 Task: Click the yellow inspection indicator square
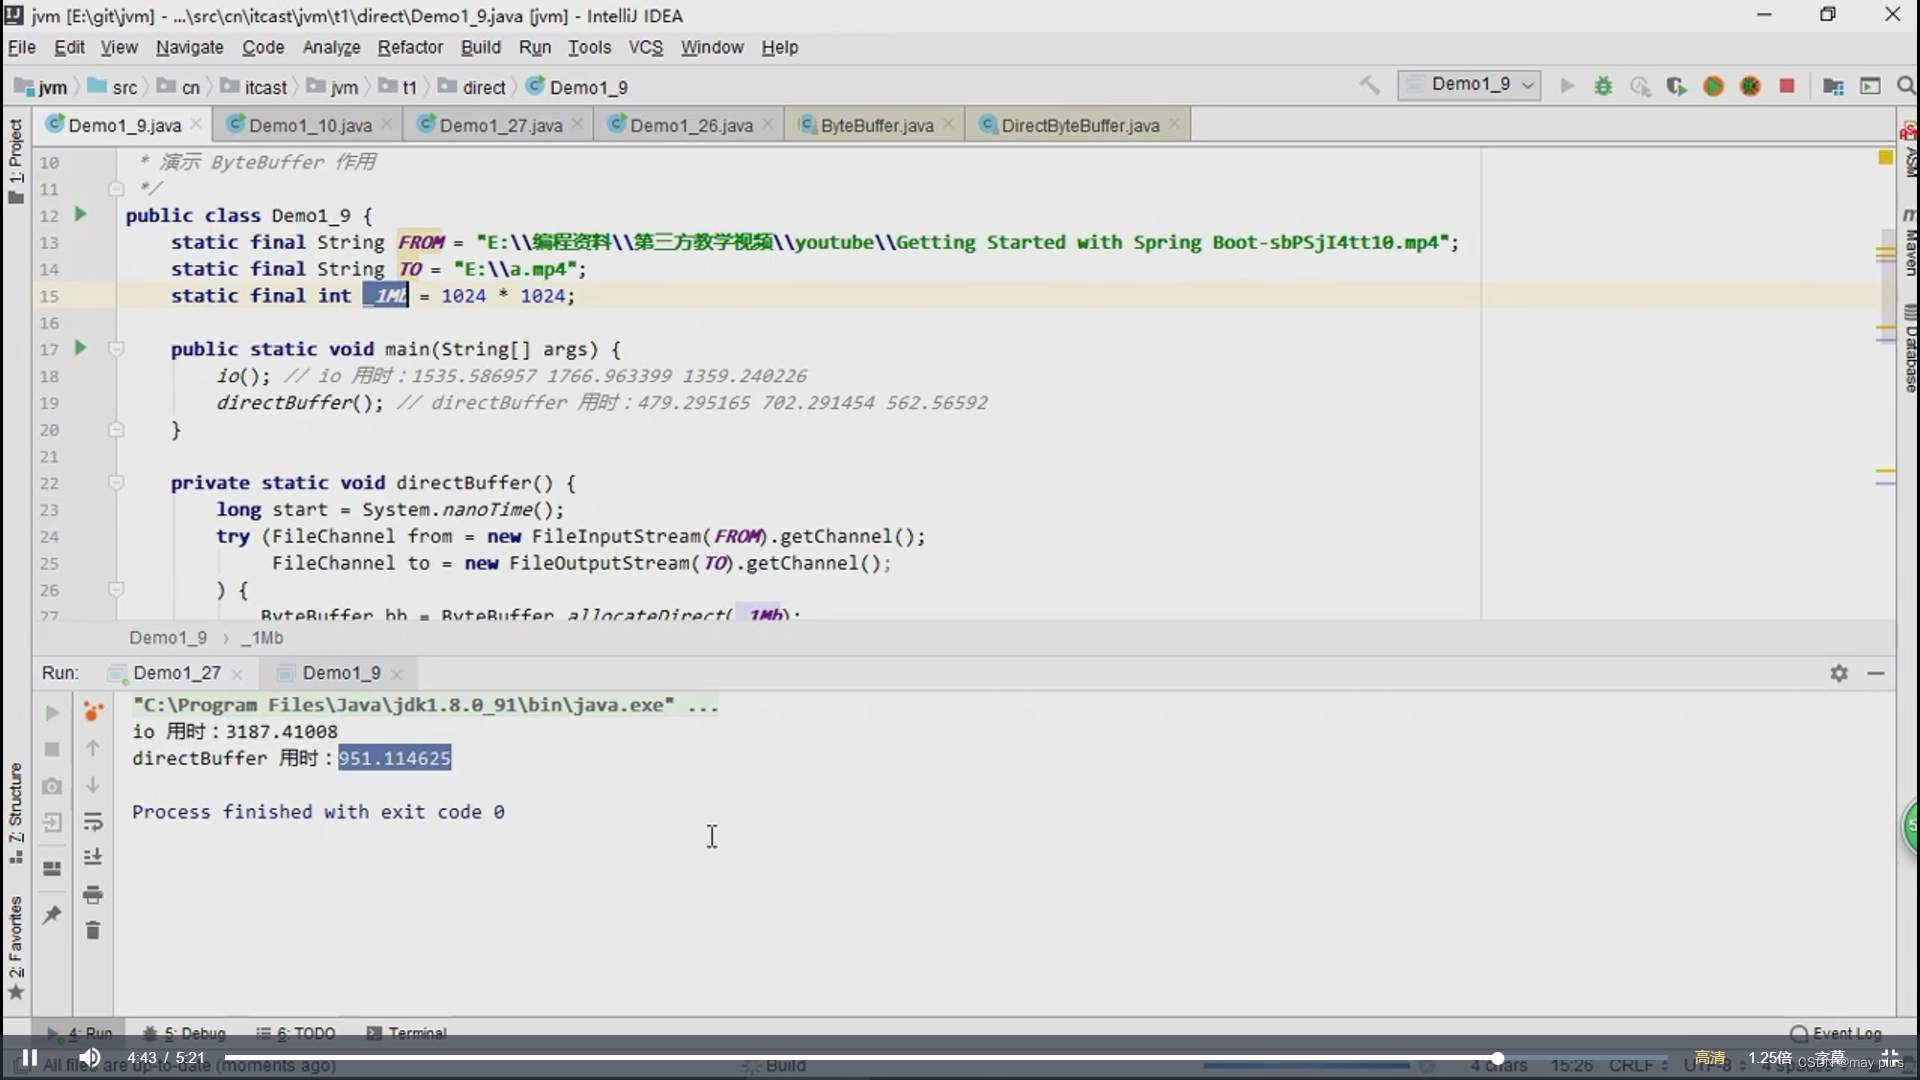(1886, 157)
